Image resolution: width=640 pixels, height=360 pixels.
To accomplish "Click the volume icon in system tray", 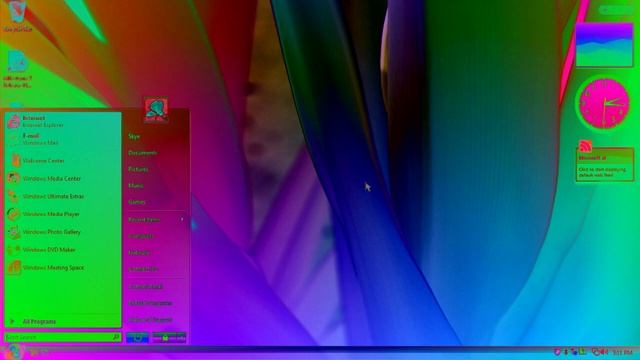I will pos(603,351).
